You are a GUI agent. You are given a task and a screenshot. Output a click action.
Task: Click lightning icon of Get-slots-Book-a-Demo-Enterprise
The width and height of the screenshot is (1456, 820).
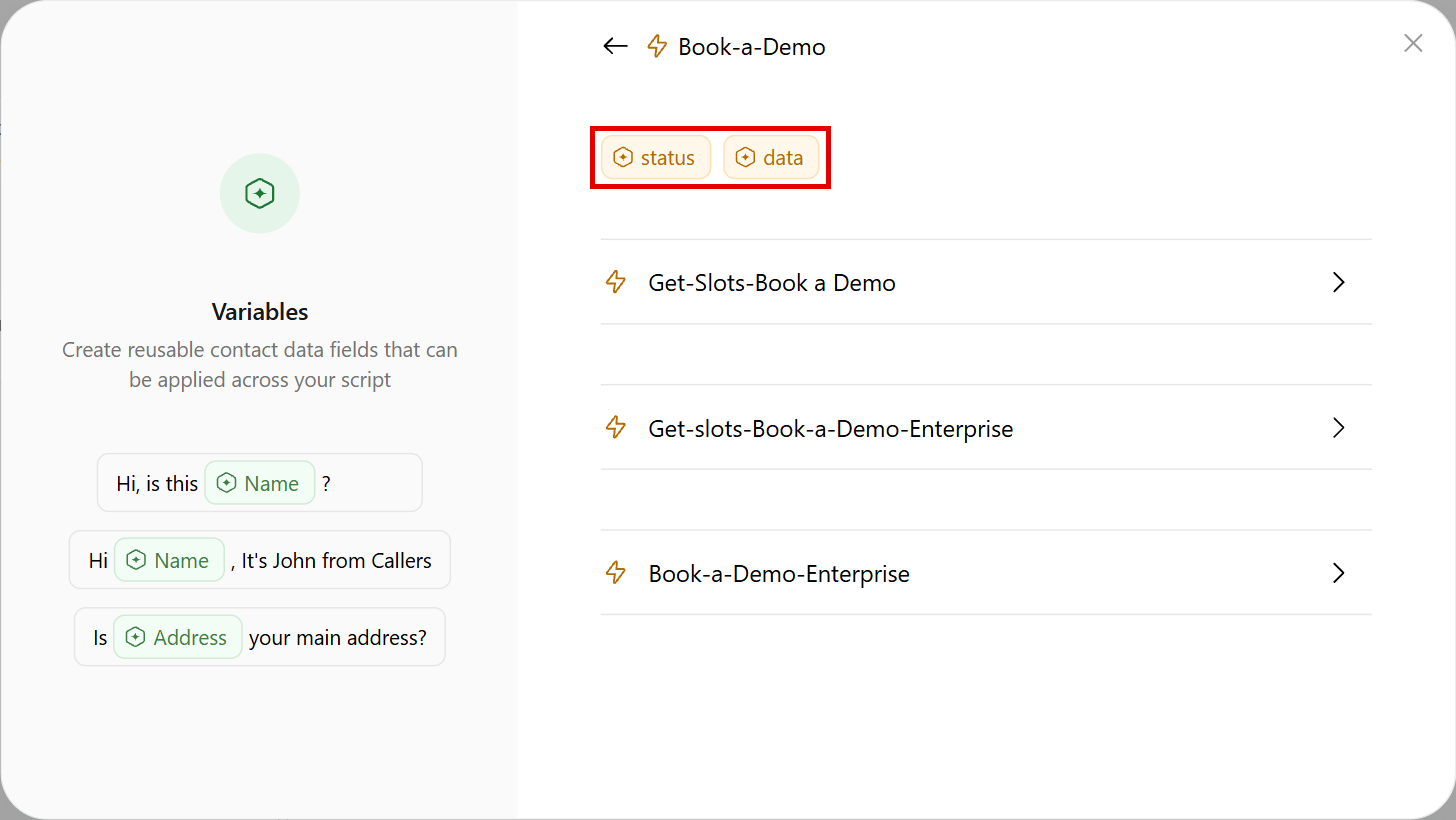616,428
